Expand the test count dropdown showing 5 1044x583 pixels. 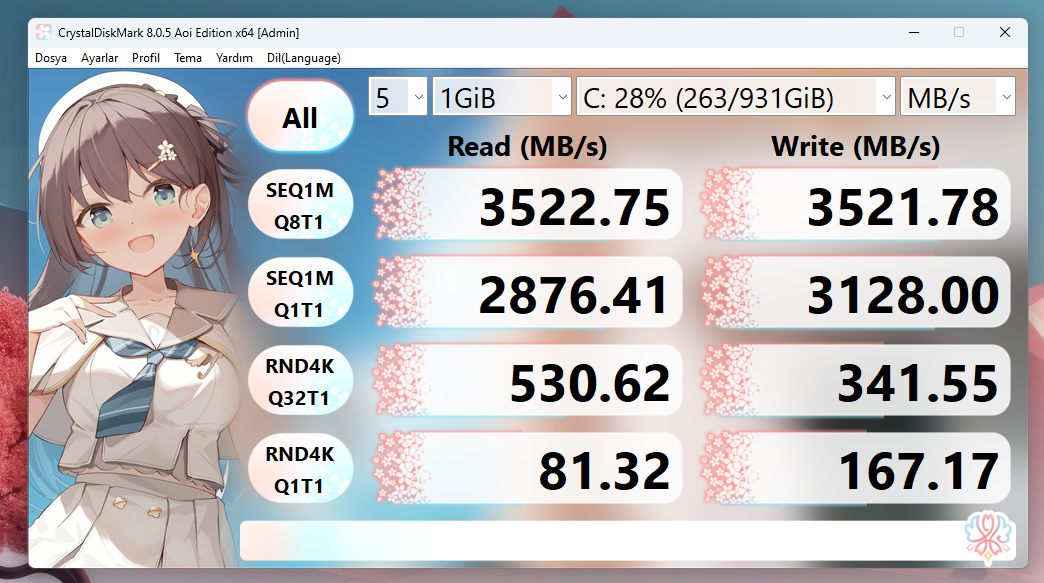click(397, 97)
